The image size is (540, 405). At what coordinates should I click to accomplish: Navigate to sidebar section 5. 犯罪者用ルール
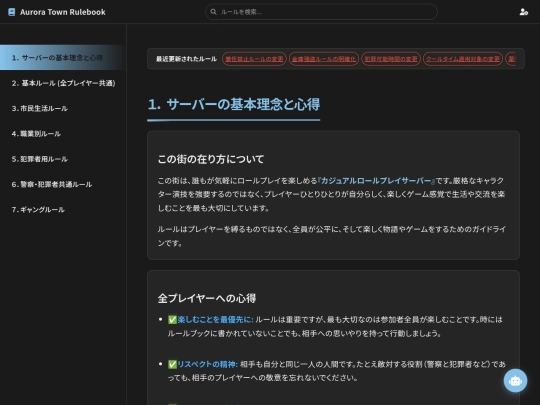[x=63, y=159]
